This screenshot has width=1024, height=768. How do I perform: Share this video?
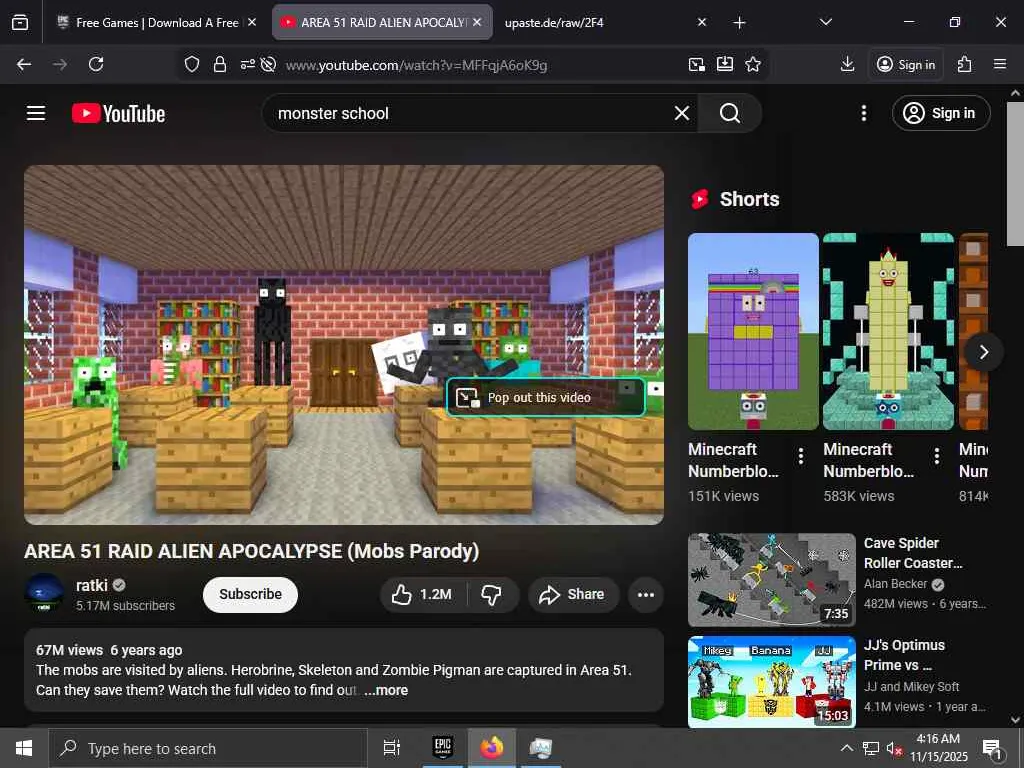(x=573, y=594)
